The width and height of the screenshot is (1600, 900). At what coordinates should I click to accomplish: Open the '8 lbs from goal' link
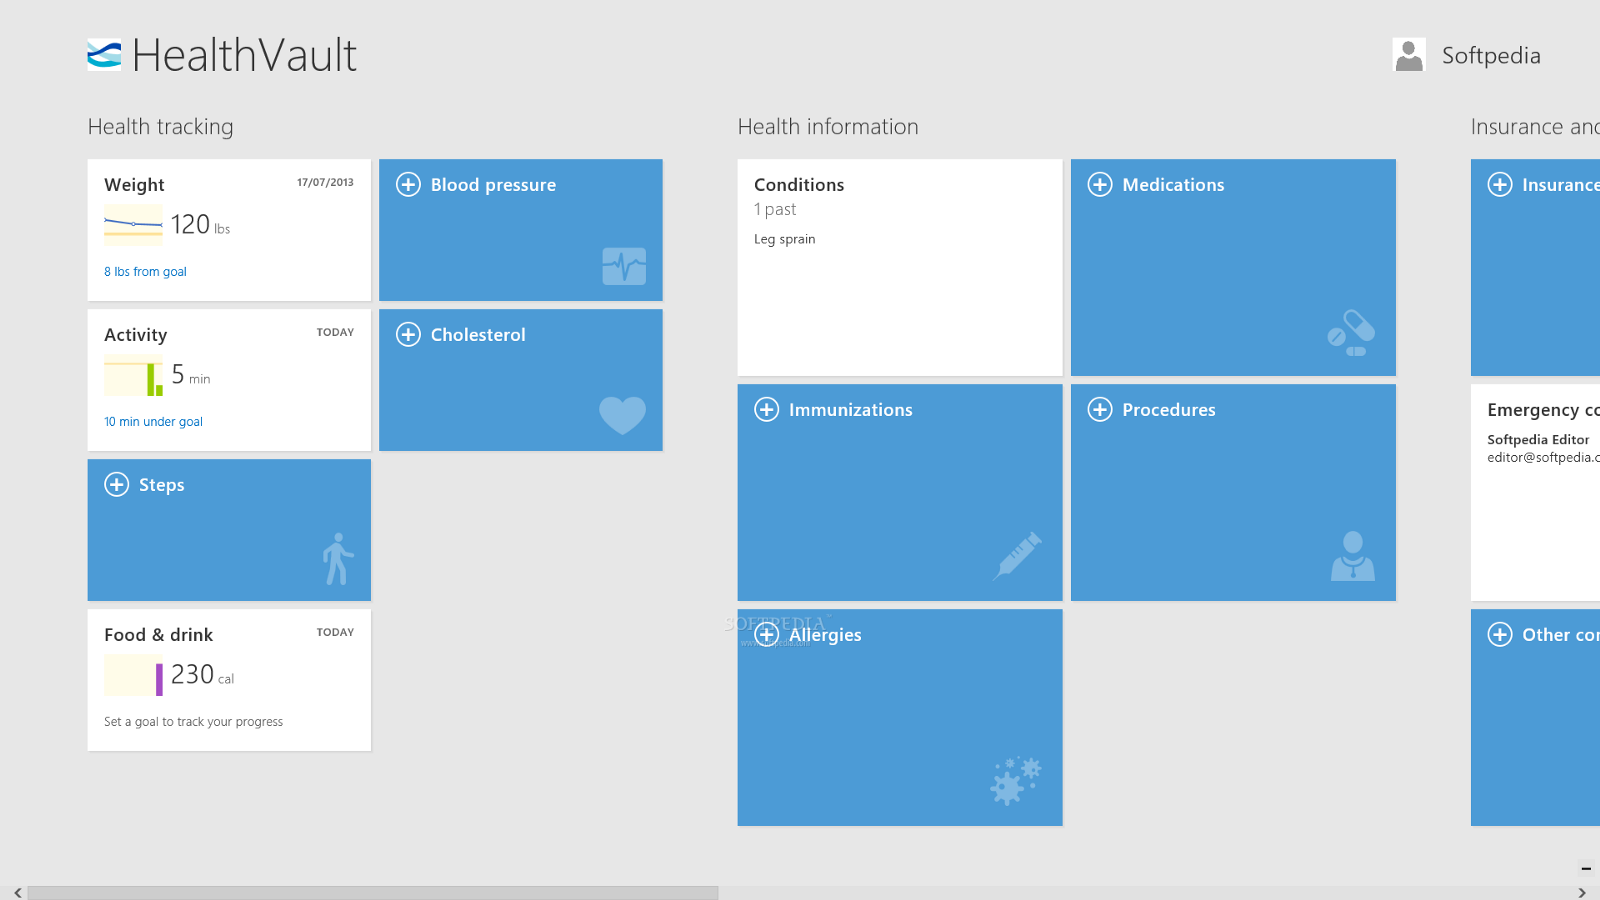[145, 272]
